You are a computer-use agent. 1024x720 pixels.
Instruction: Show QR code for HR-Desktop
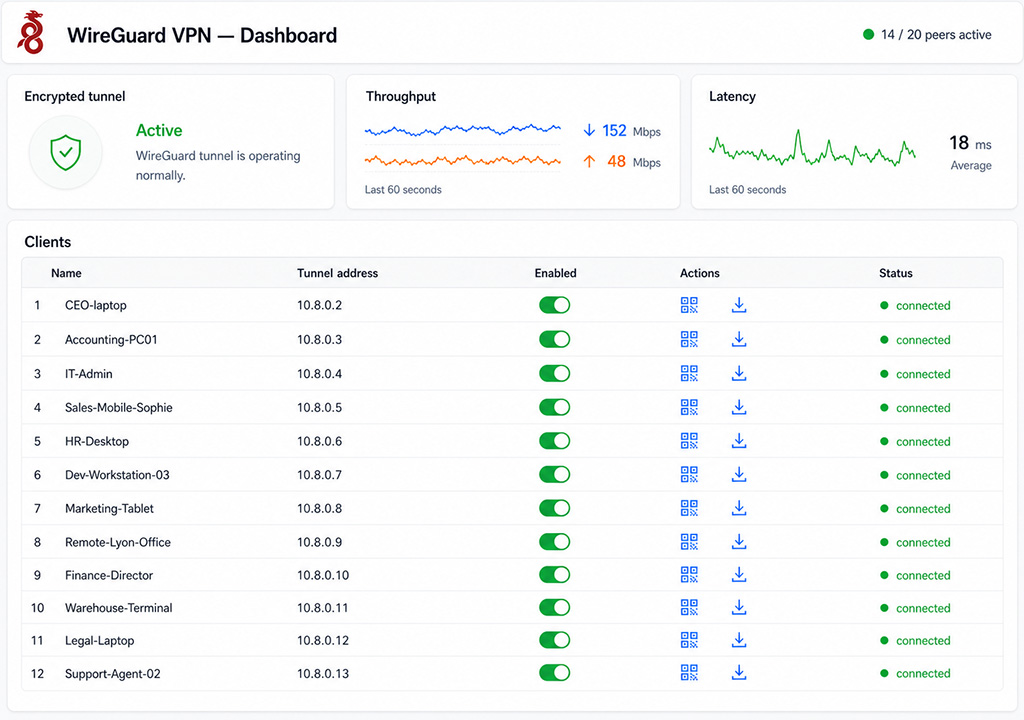coord(689,441)
